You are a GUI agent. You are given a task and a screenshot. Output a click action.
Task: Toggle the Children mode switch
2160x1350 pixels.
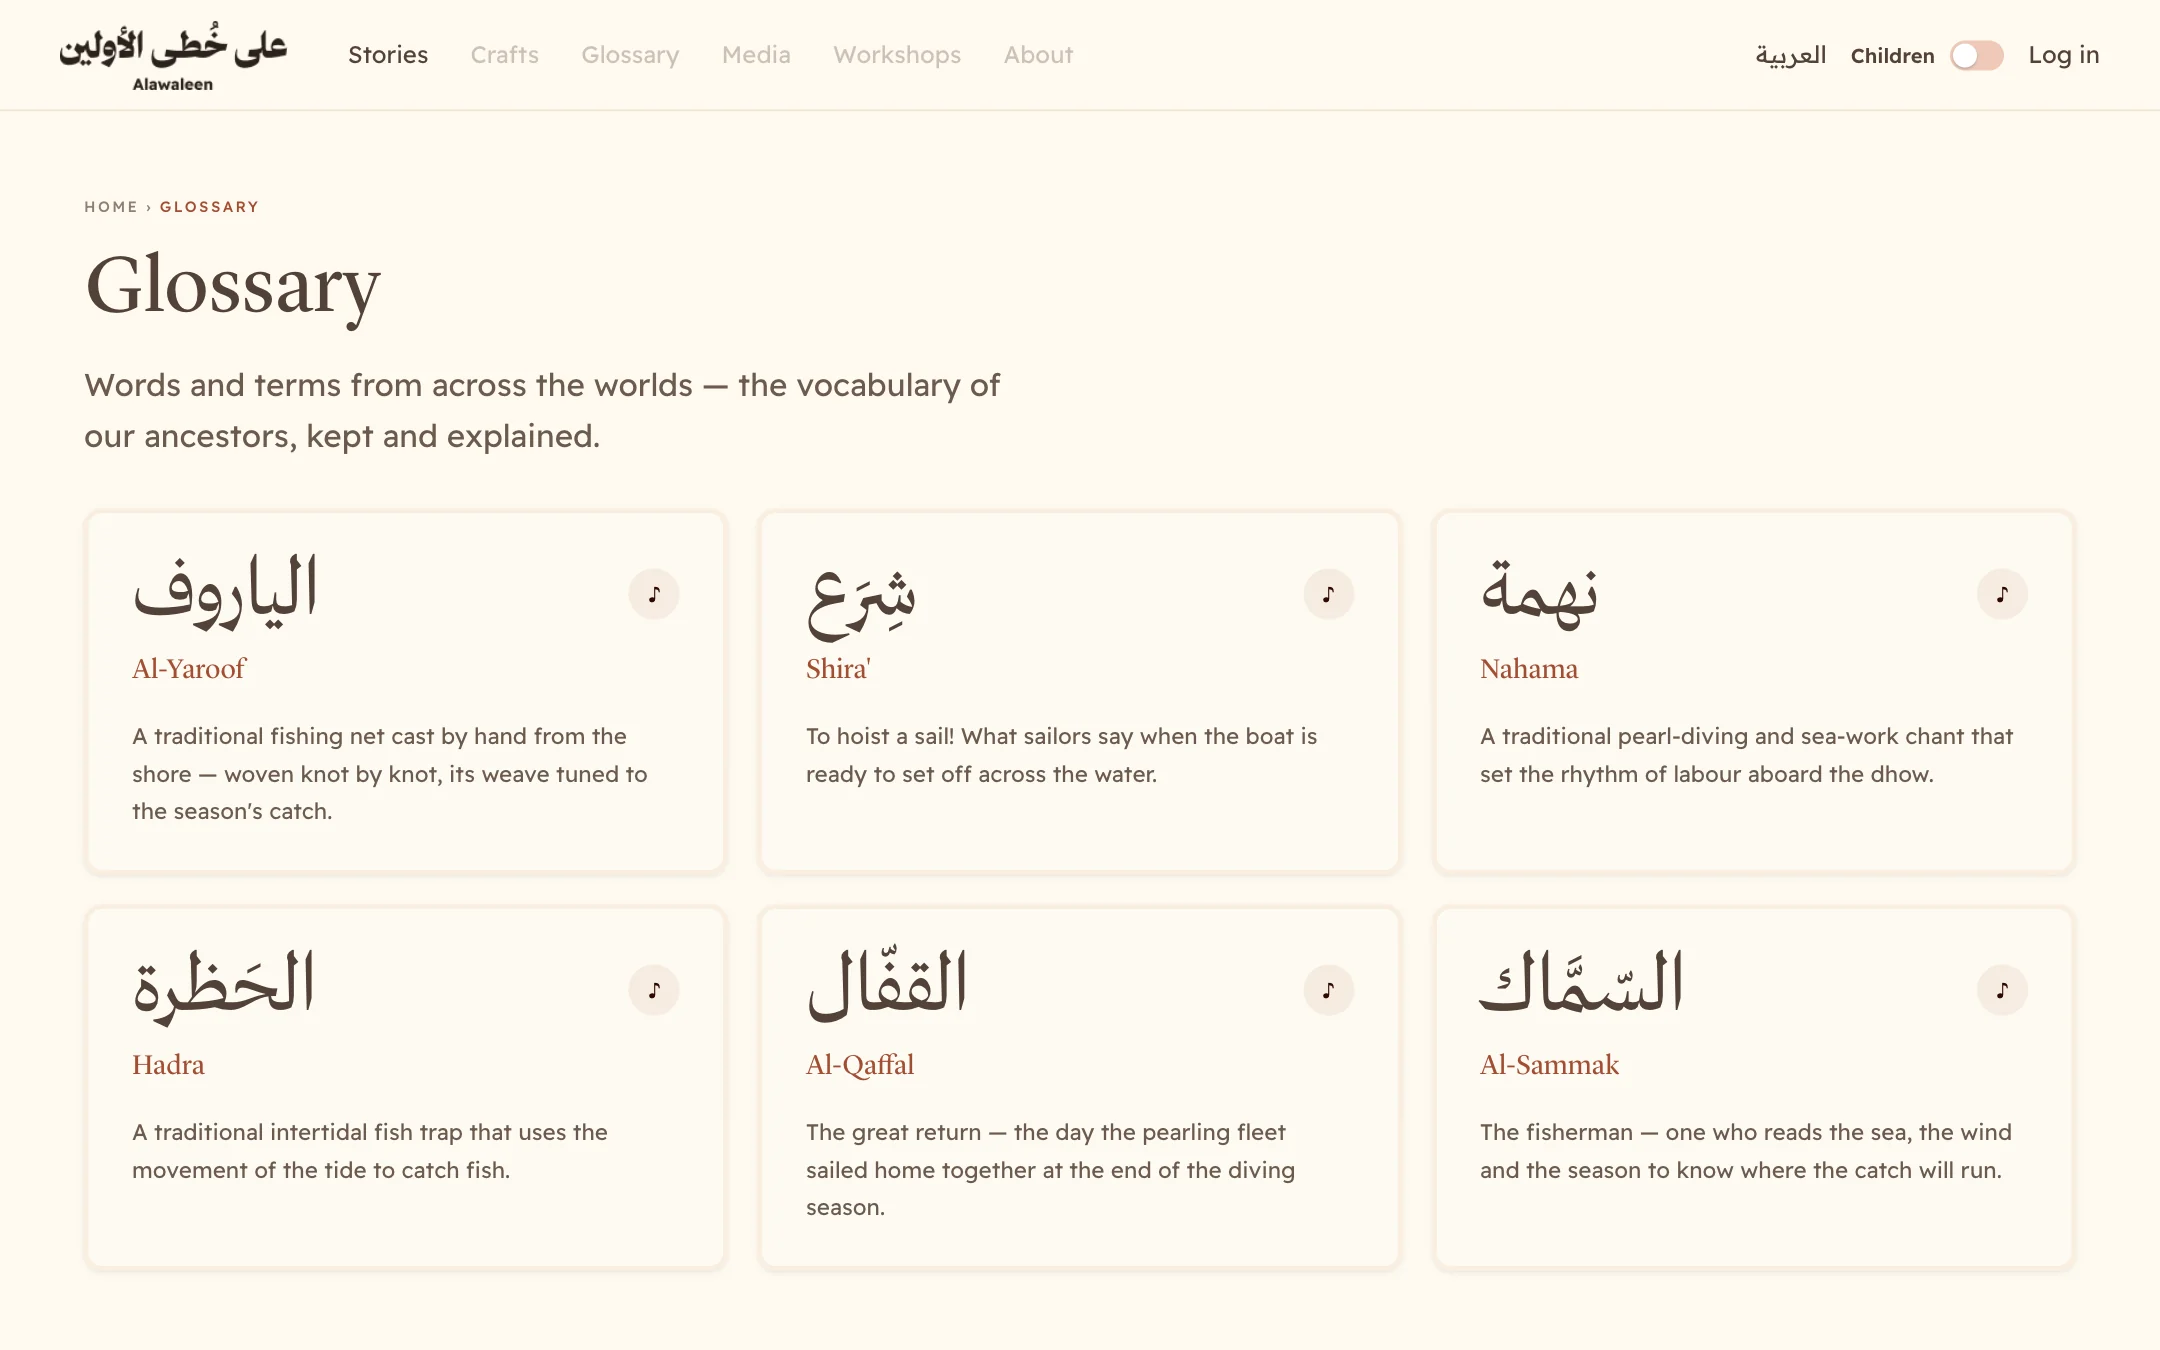coord(1976,55)
